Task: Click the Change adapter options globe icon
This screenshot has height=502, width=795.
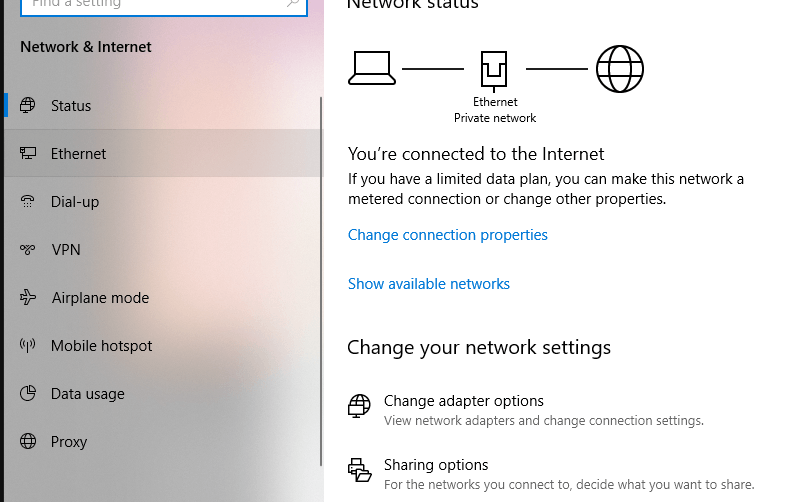Action: pos(359,406)
